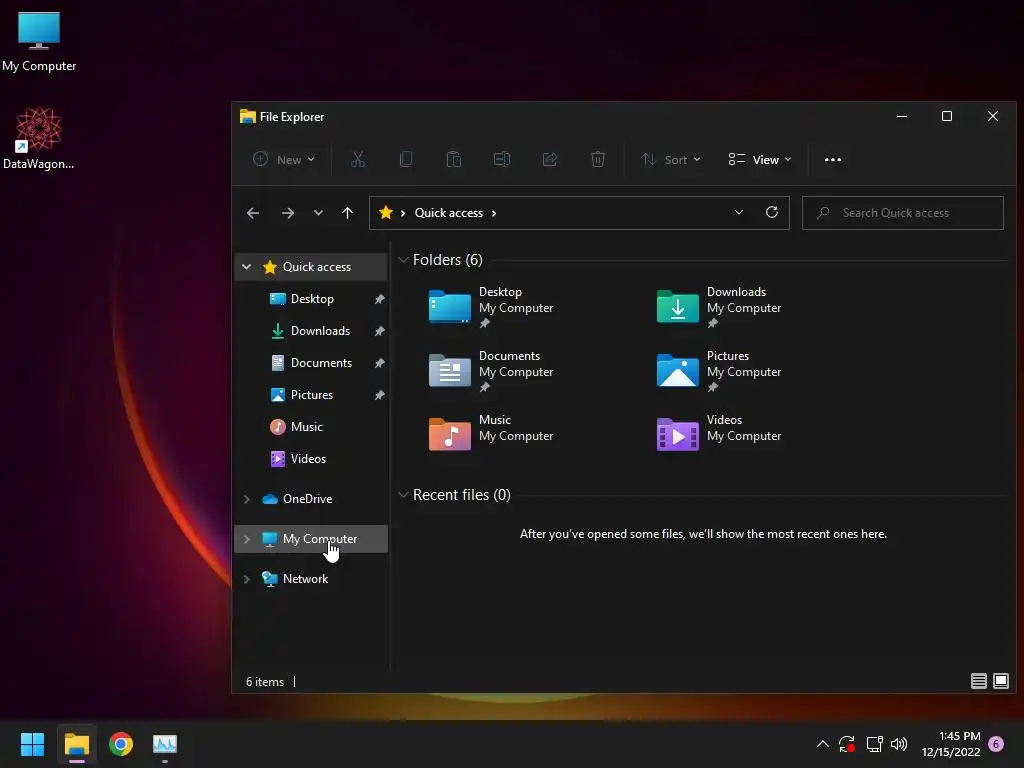Click pin icon beside Downloads in sidebar

(x=379, y=331)
